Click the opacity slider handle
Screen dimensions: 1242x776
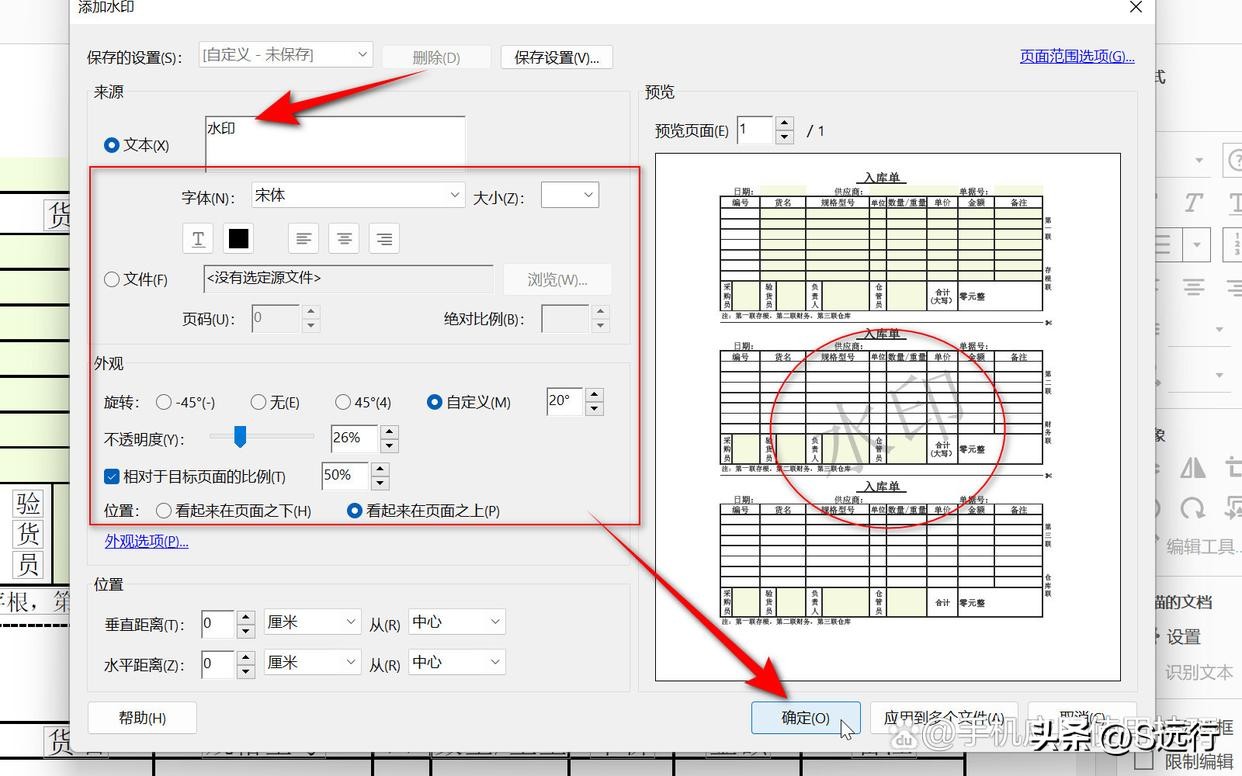240,436
